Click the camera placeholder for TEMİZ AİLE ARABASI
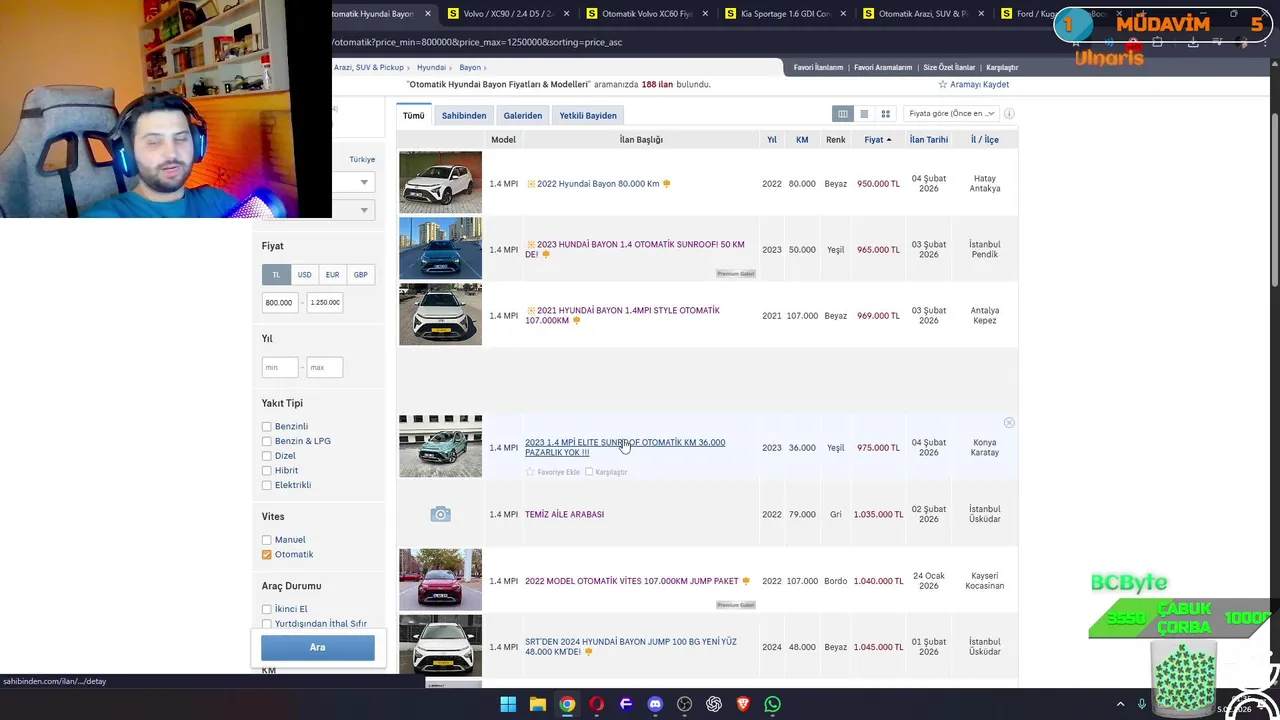Screen dimensions: 1280x720 (x=440, y=514)
